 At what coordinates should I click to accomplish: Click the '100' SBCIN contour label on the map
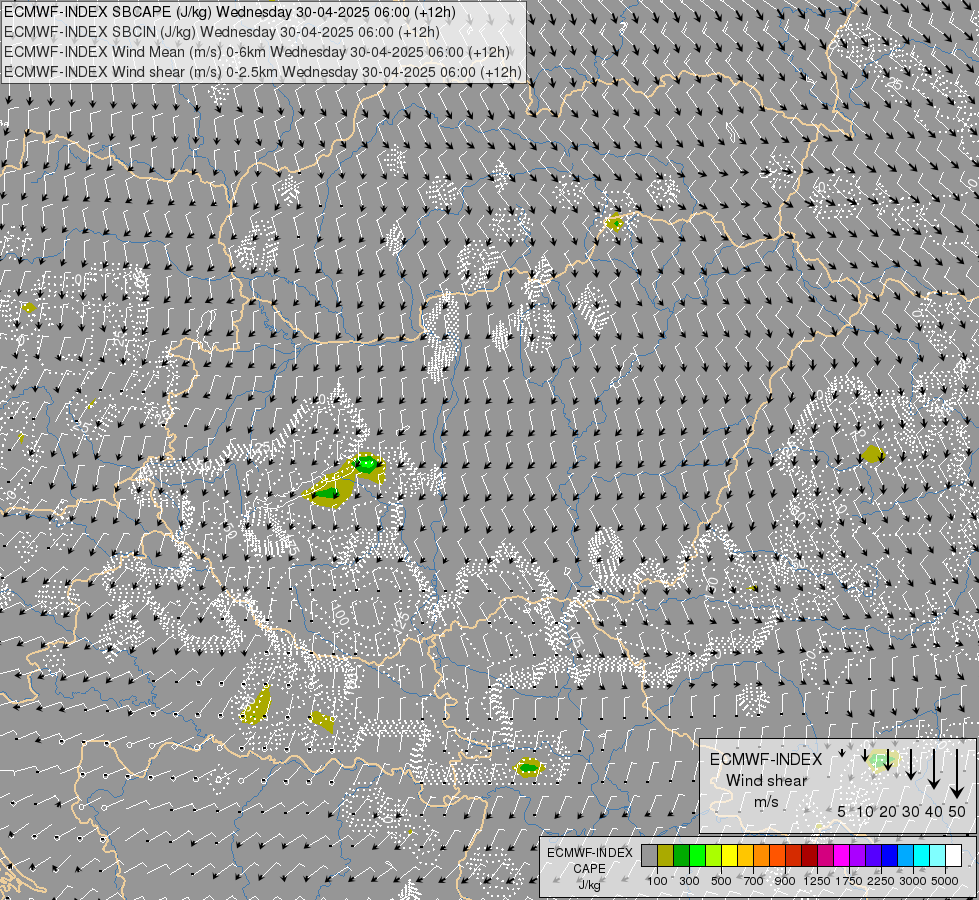340,614
